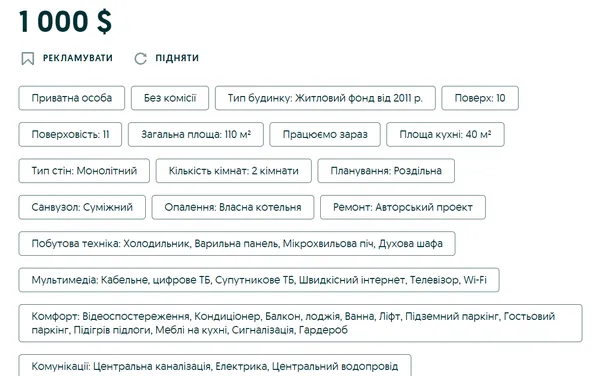Click the Опалення: Власна котельня tag

[x=233, y=207]
